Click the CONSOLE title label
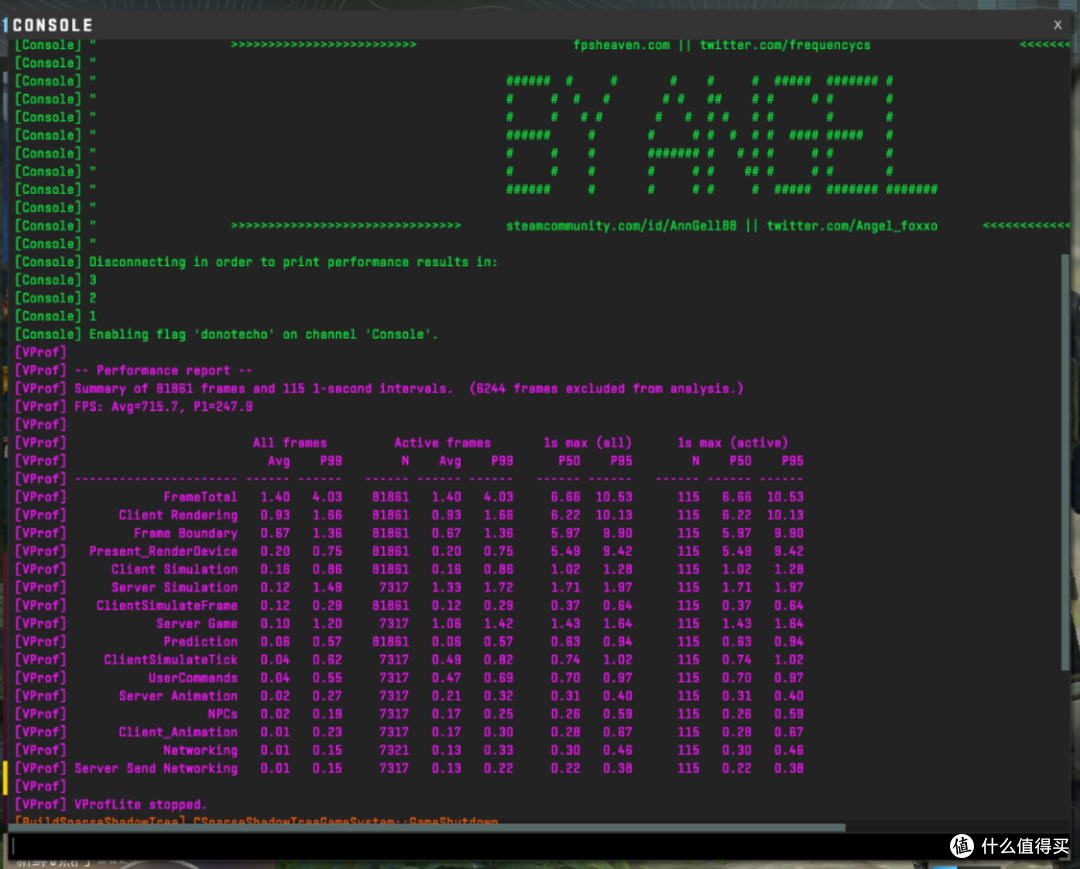The image size is (1080, 869). 52,25
